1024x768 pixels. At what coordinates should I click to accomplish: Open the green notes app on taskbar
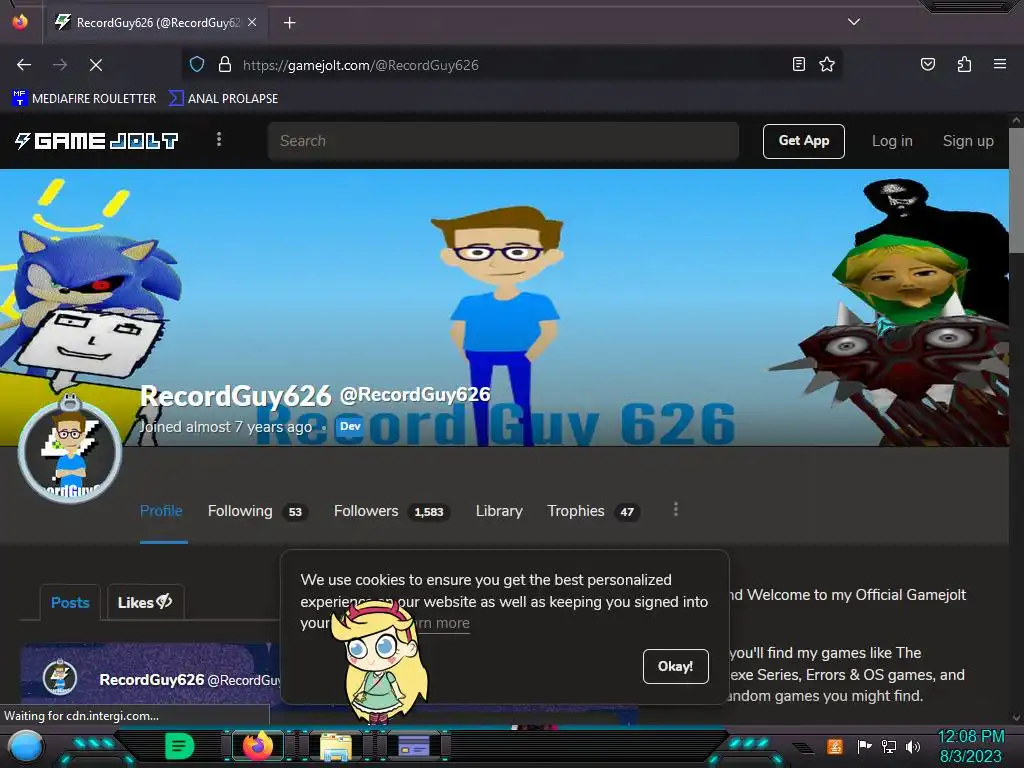click(180, 746)
